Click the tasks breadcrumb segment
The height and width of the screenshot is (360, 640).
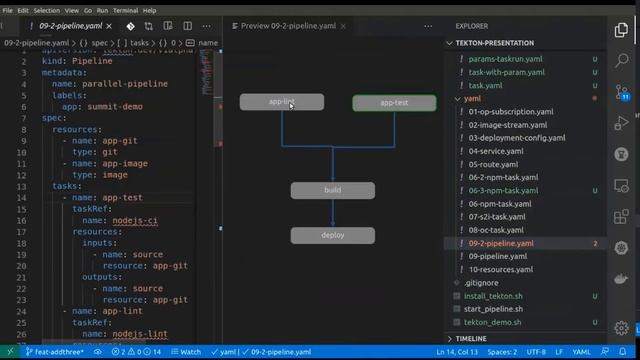pyautogui.click(x=139, y=43)
